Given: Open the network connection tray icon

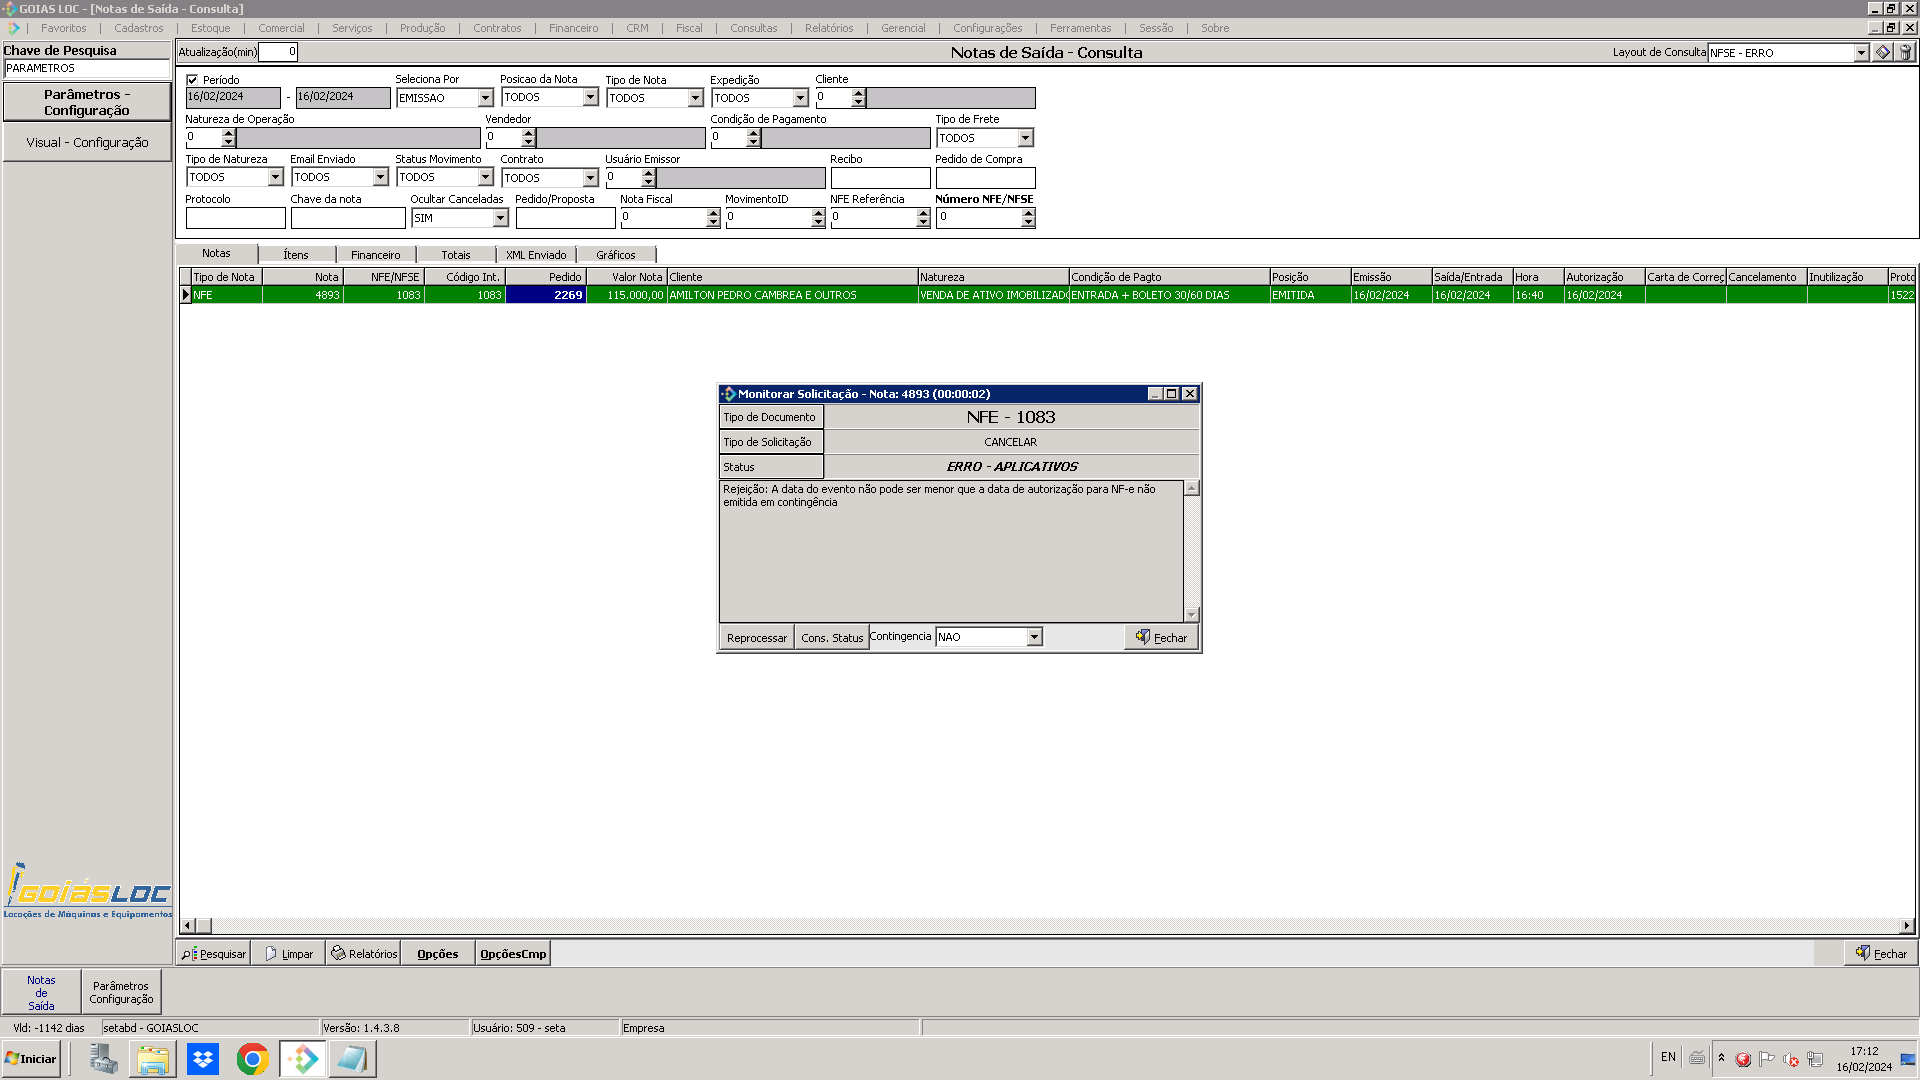Looking at the screenshot, I should 1815,1059.
